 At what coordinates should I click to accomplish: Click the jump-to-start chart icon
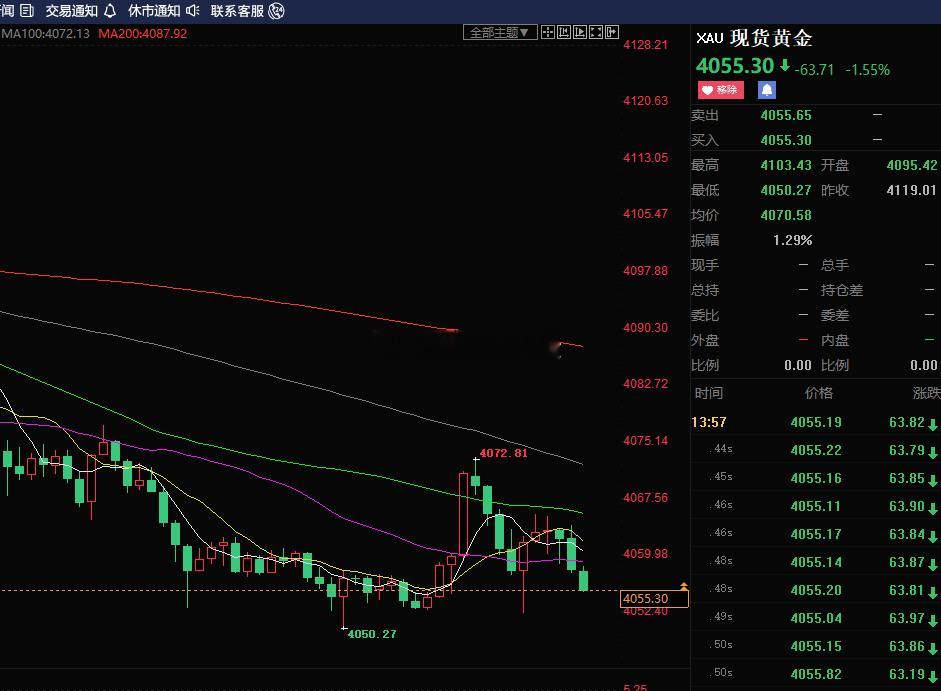click(564, 32)
